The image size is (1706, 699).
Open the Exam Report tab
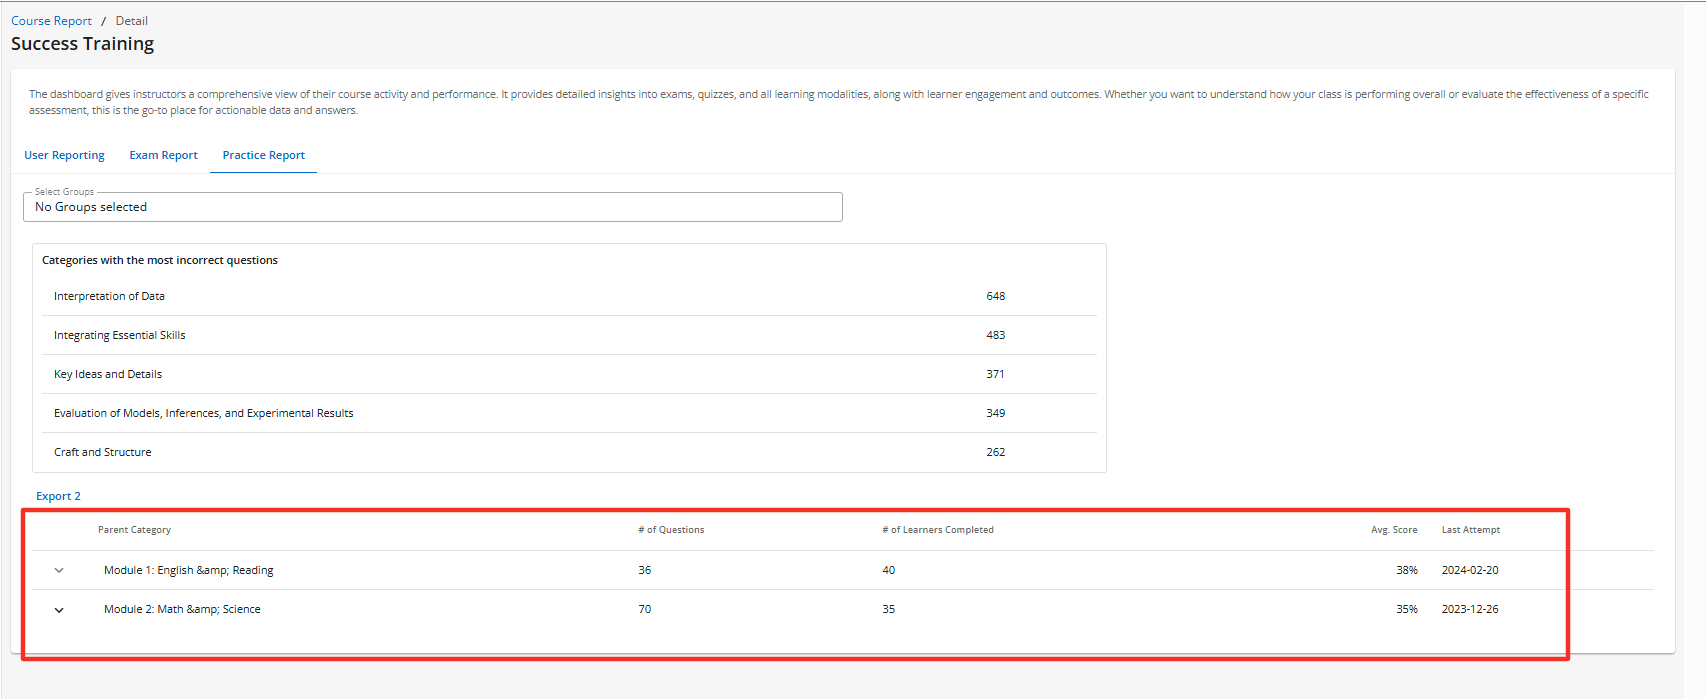coord(163,155)
